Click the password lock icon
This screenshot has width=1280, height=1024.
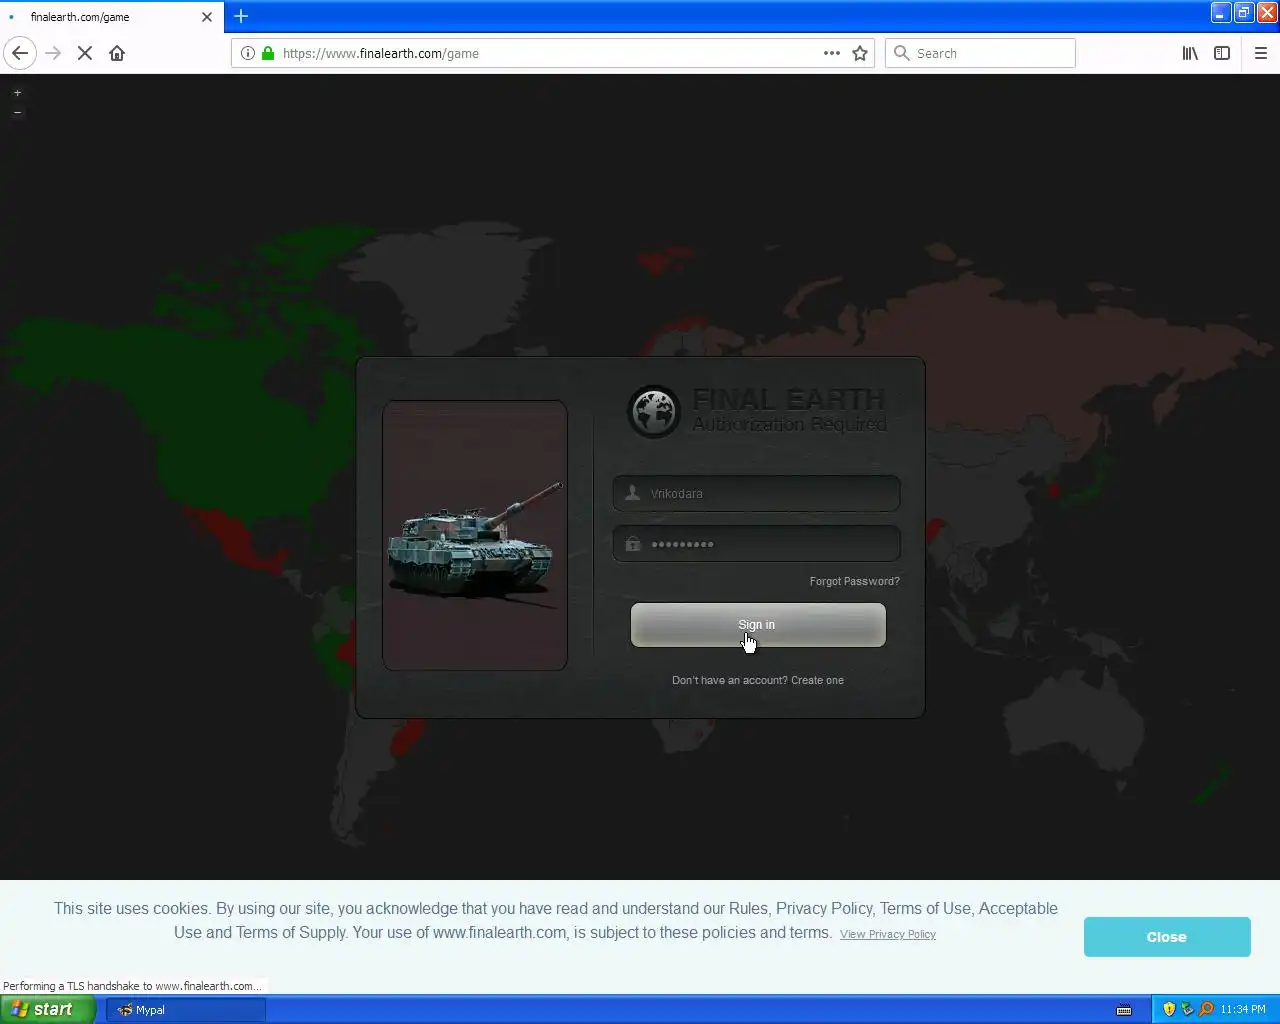click(632, 544)
